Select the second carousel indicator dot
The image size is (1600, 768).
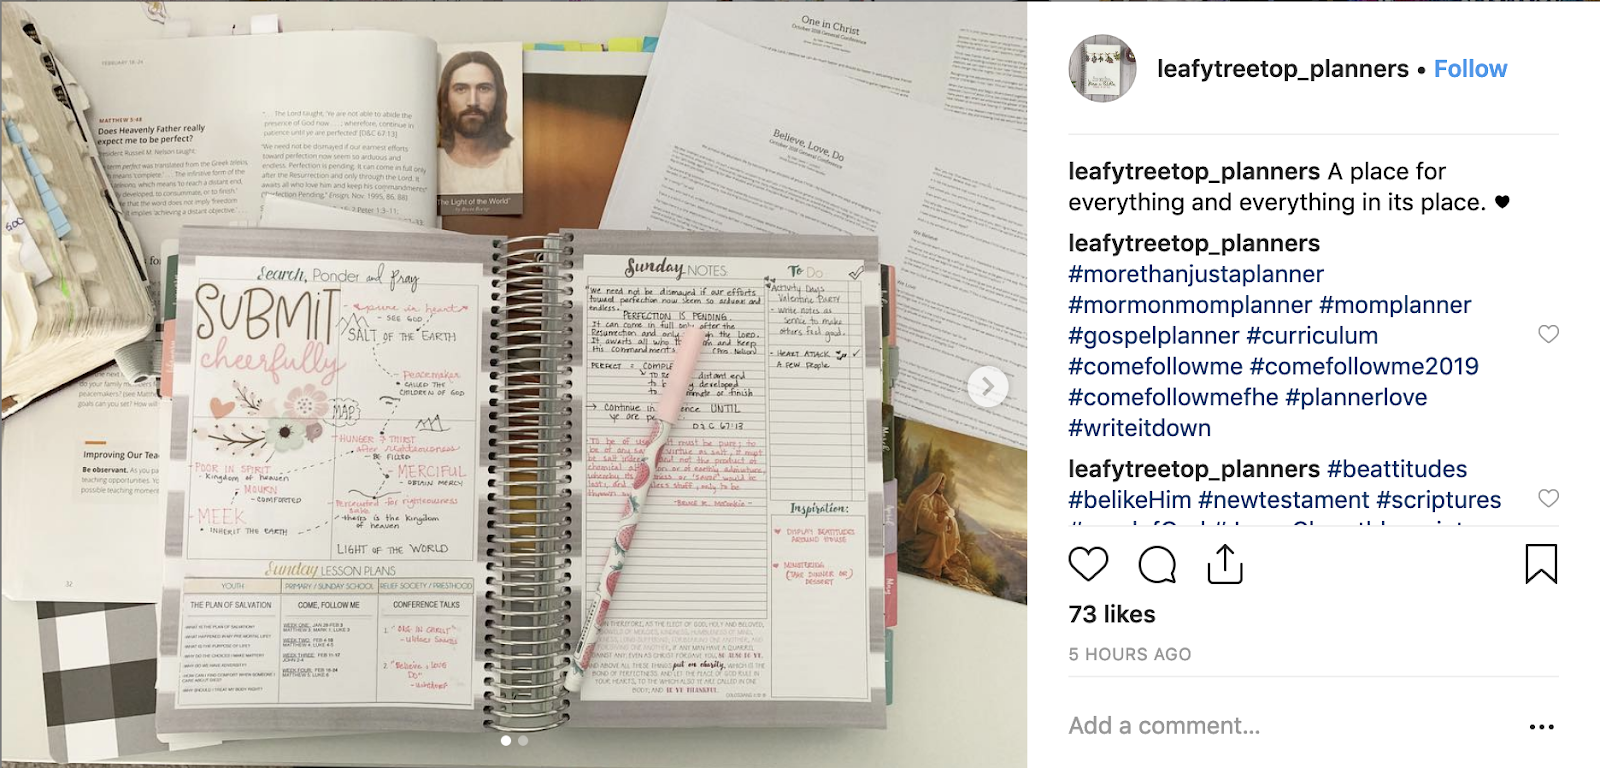[x=523, y=741]
